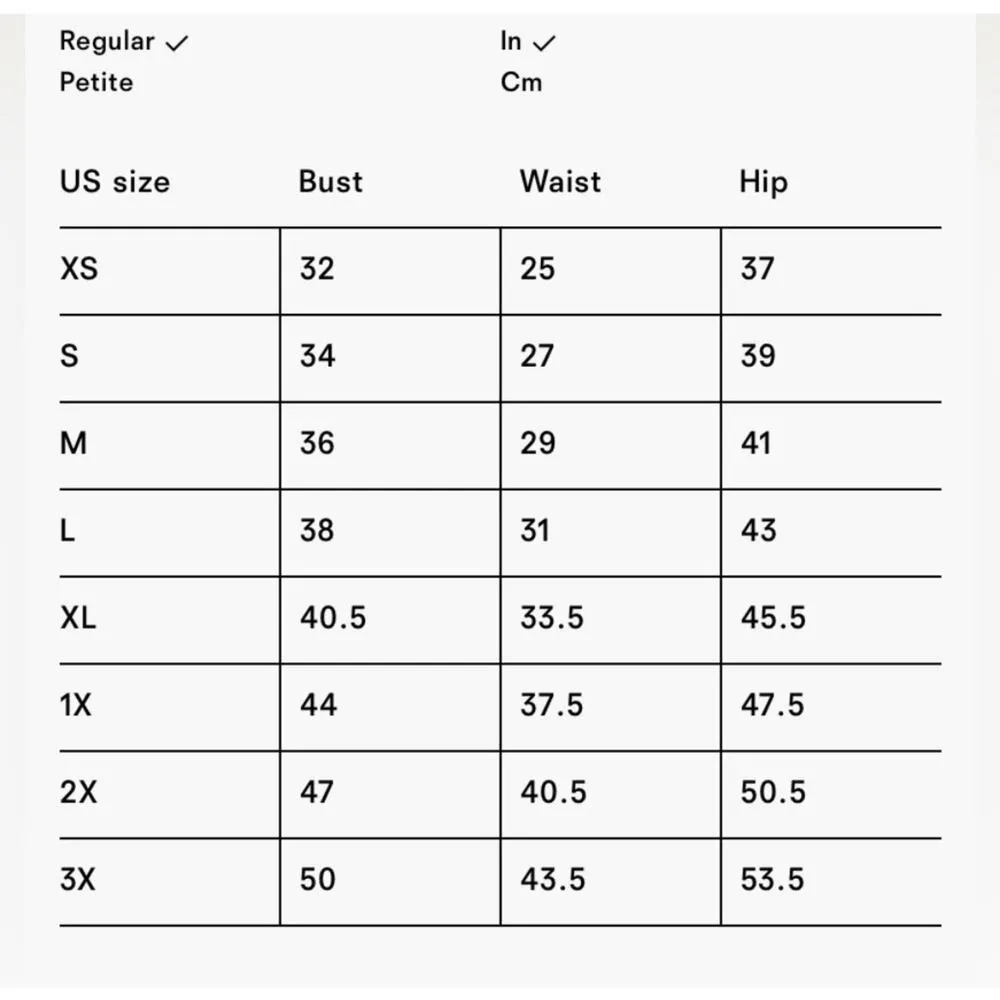Select the 2X size row label
The width and height of the screenshot is (1000, 1000).
tap(79, 792)
